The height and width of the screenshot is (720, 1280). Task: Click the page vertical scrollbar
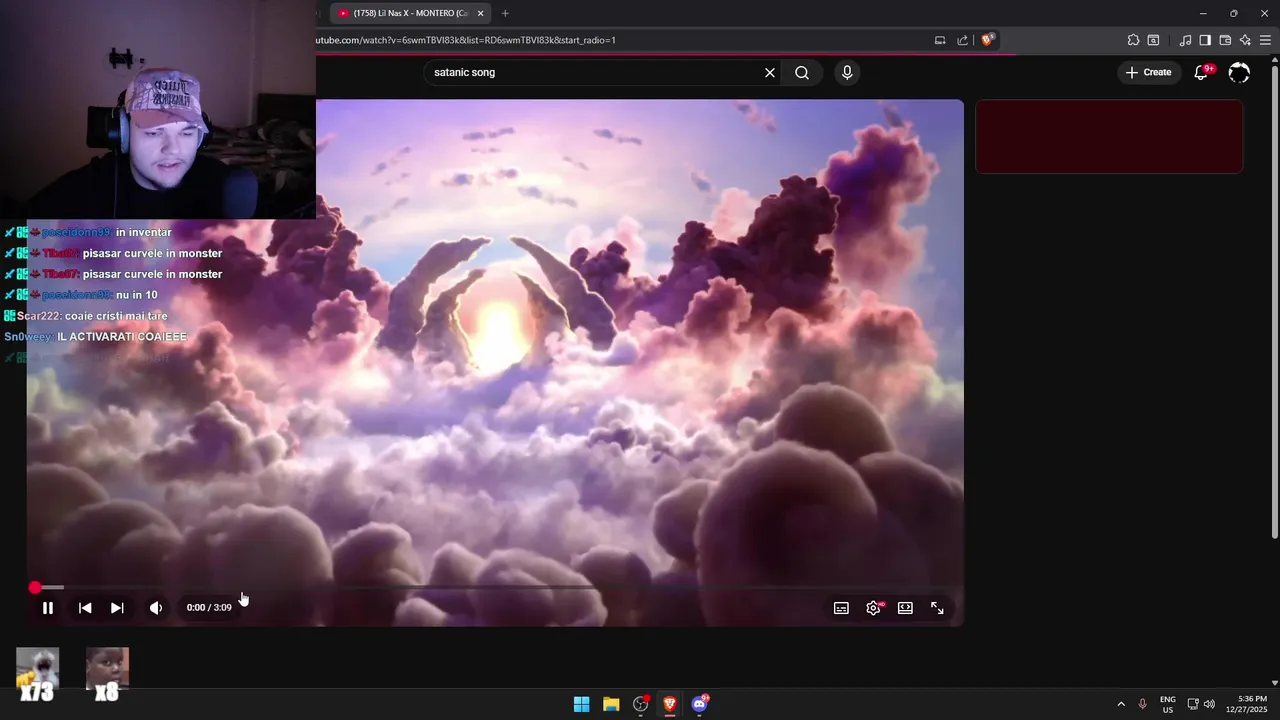tap(1274, 300)
